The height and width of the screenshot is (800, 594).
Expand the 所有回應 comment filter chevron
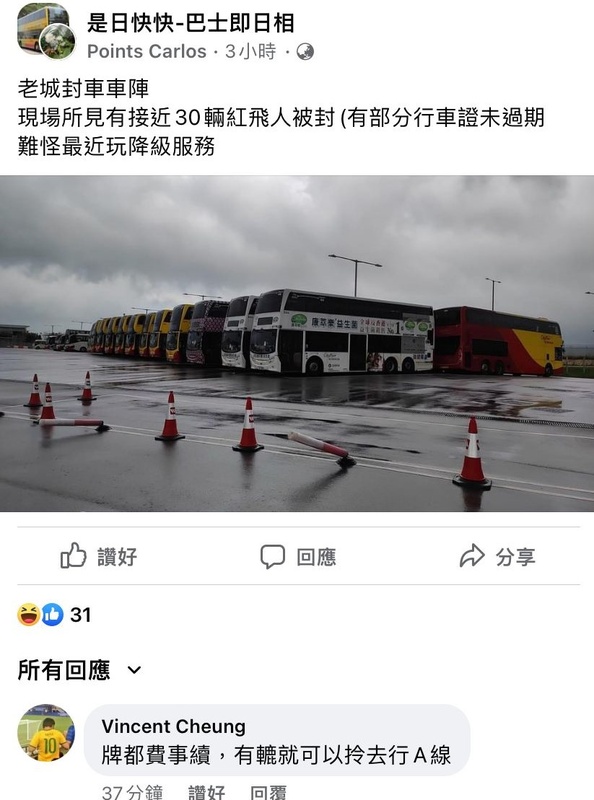coord(134,670)
